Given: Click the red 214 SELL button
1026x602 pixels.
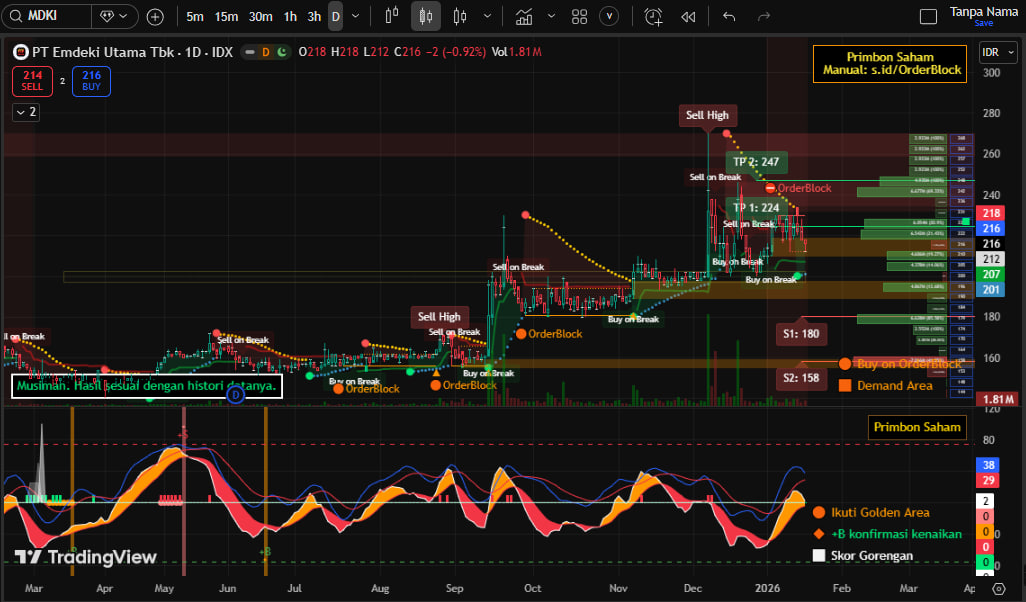Looking at the screenshot, I should point(32,81).
